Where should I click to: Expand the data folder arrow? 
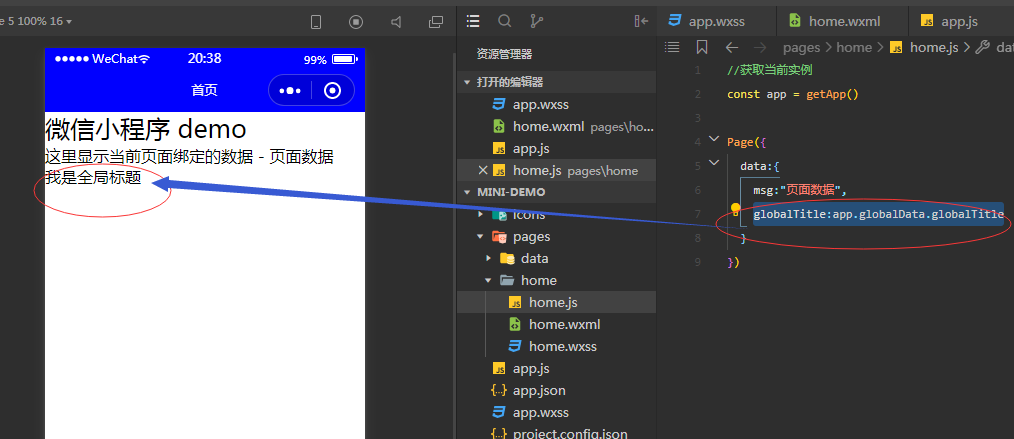[x=489, y=258]
